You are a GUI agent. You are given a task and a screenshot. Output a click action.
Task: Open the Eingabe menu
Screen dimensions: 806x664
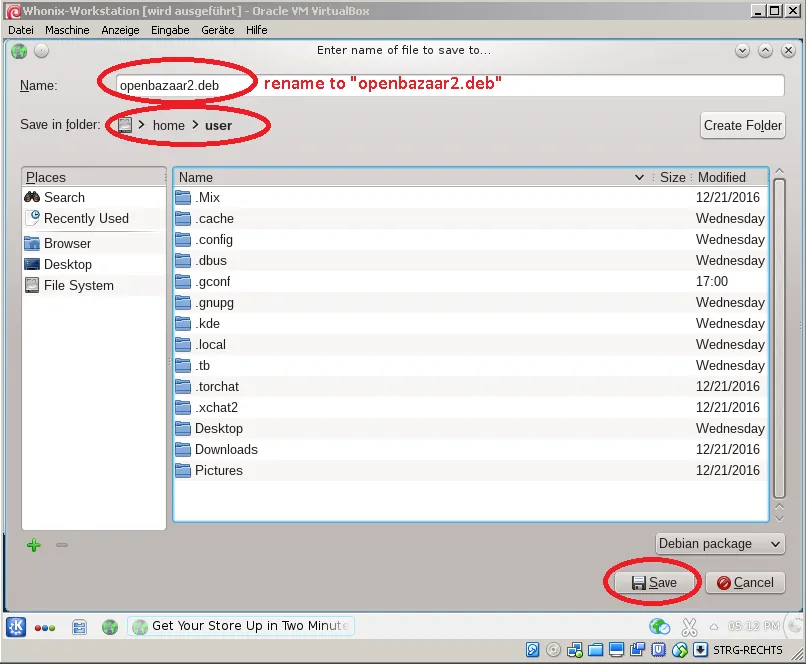170,30
